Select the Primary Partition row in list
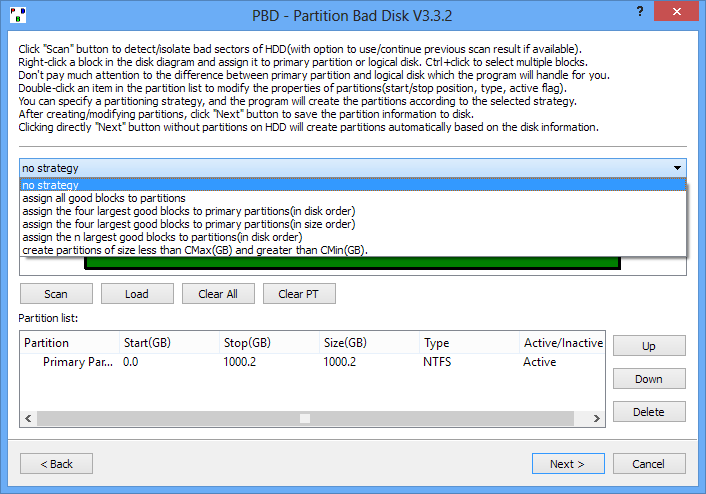The height and width of the screenshot is (494, 706). click(312, 362)
